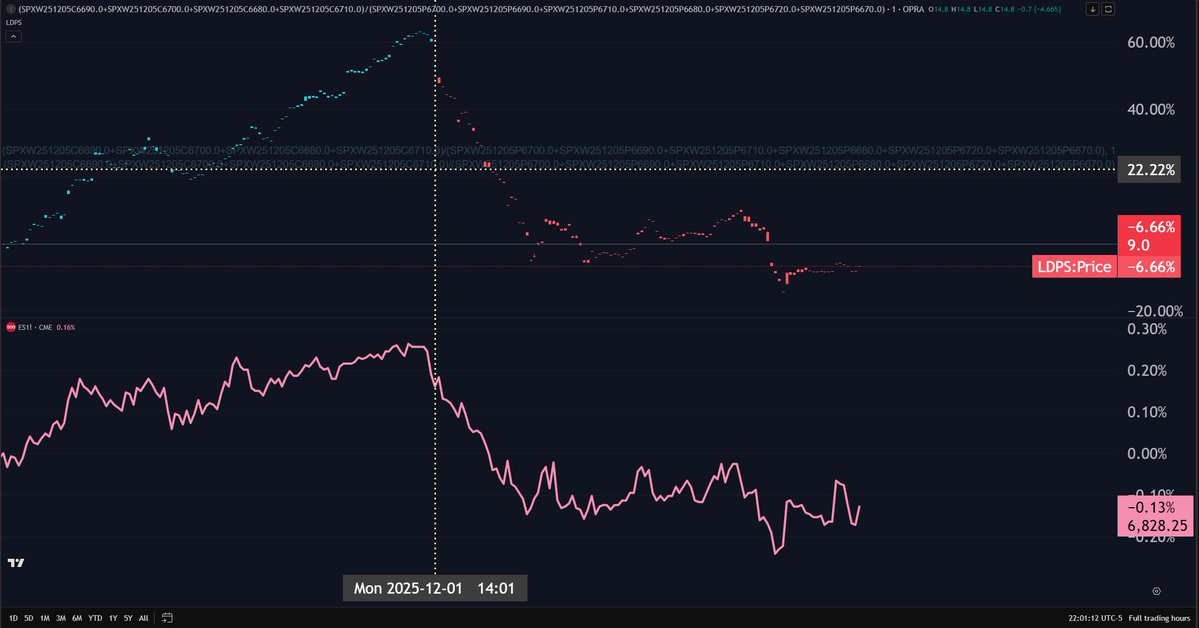Select the 1M time range

[x=44, y=618]
